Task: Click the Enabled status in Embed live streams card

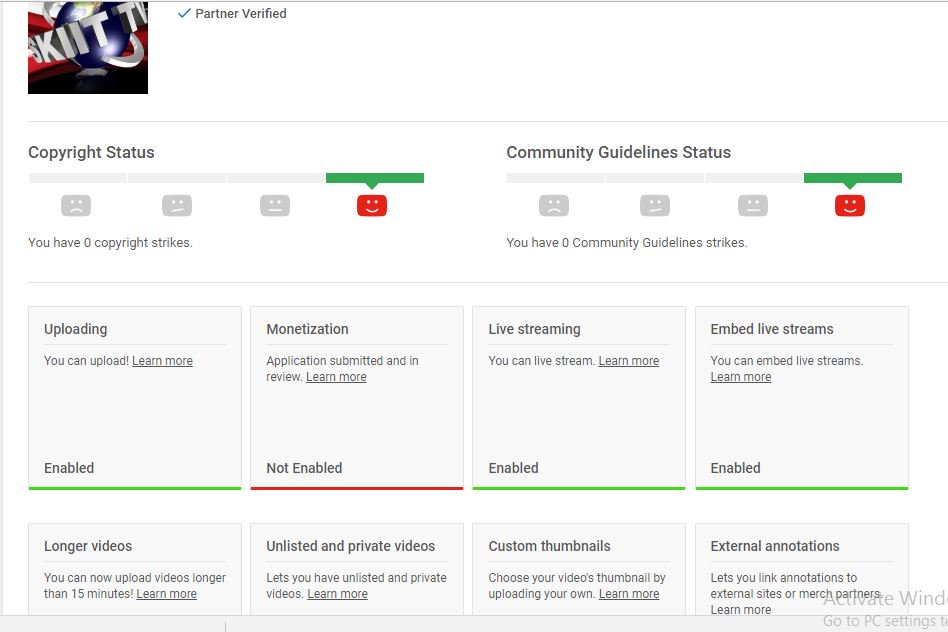Action: point(735,468)
